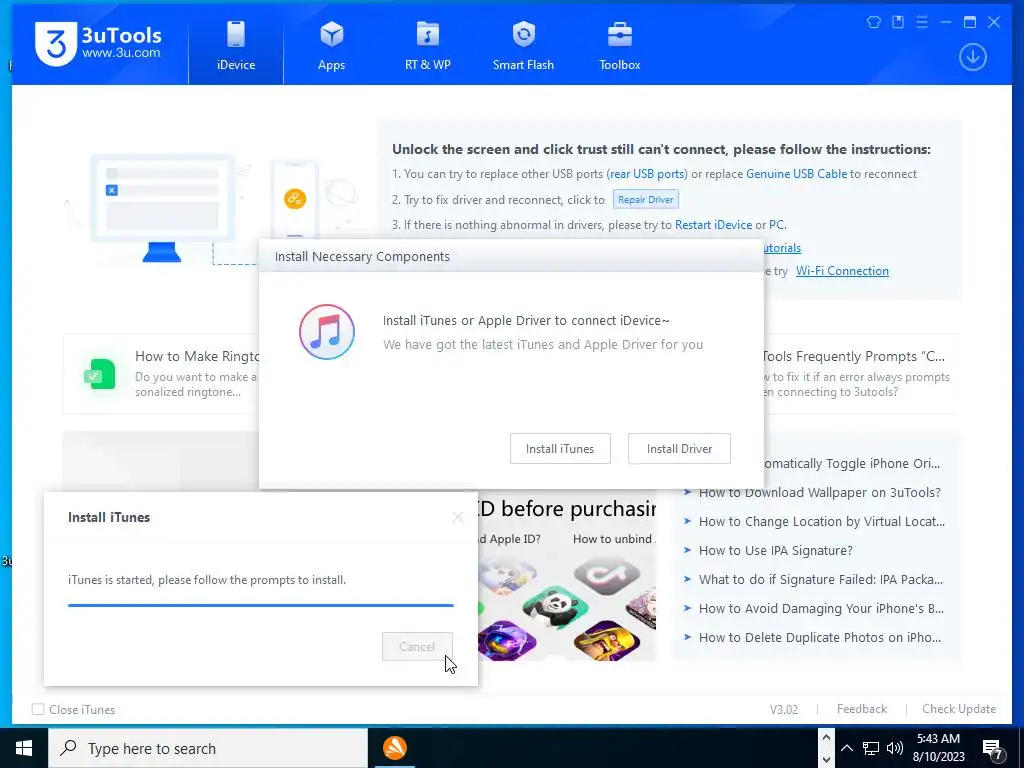Open the download manager arrow icon

[972, 57]
